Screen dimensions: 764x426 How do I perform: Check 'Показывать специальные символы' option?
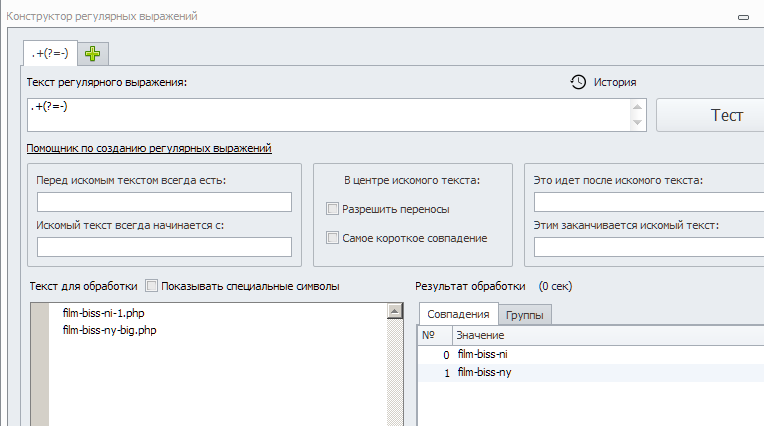tap(152, 286)
